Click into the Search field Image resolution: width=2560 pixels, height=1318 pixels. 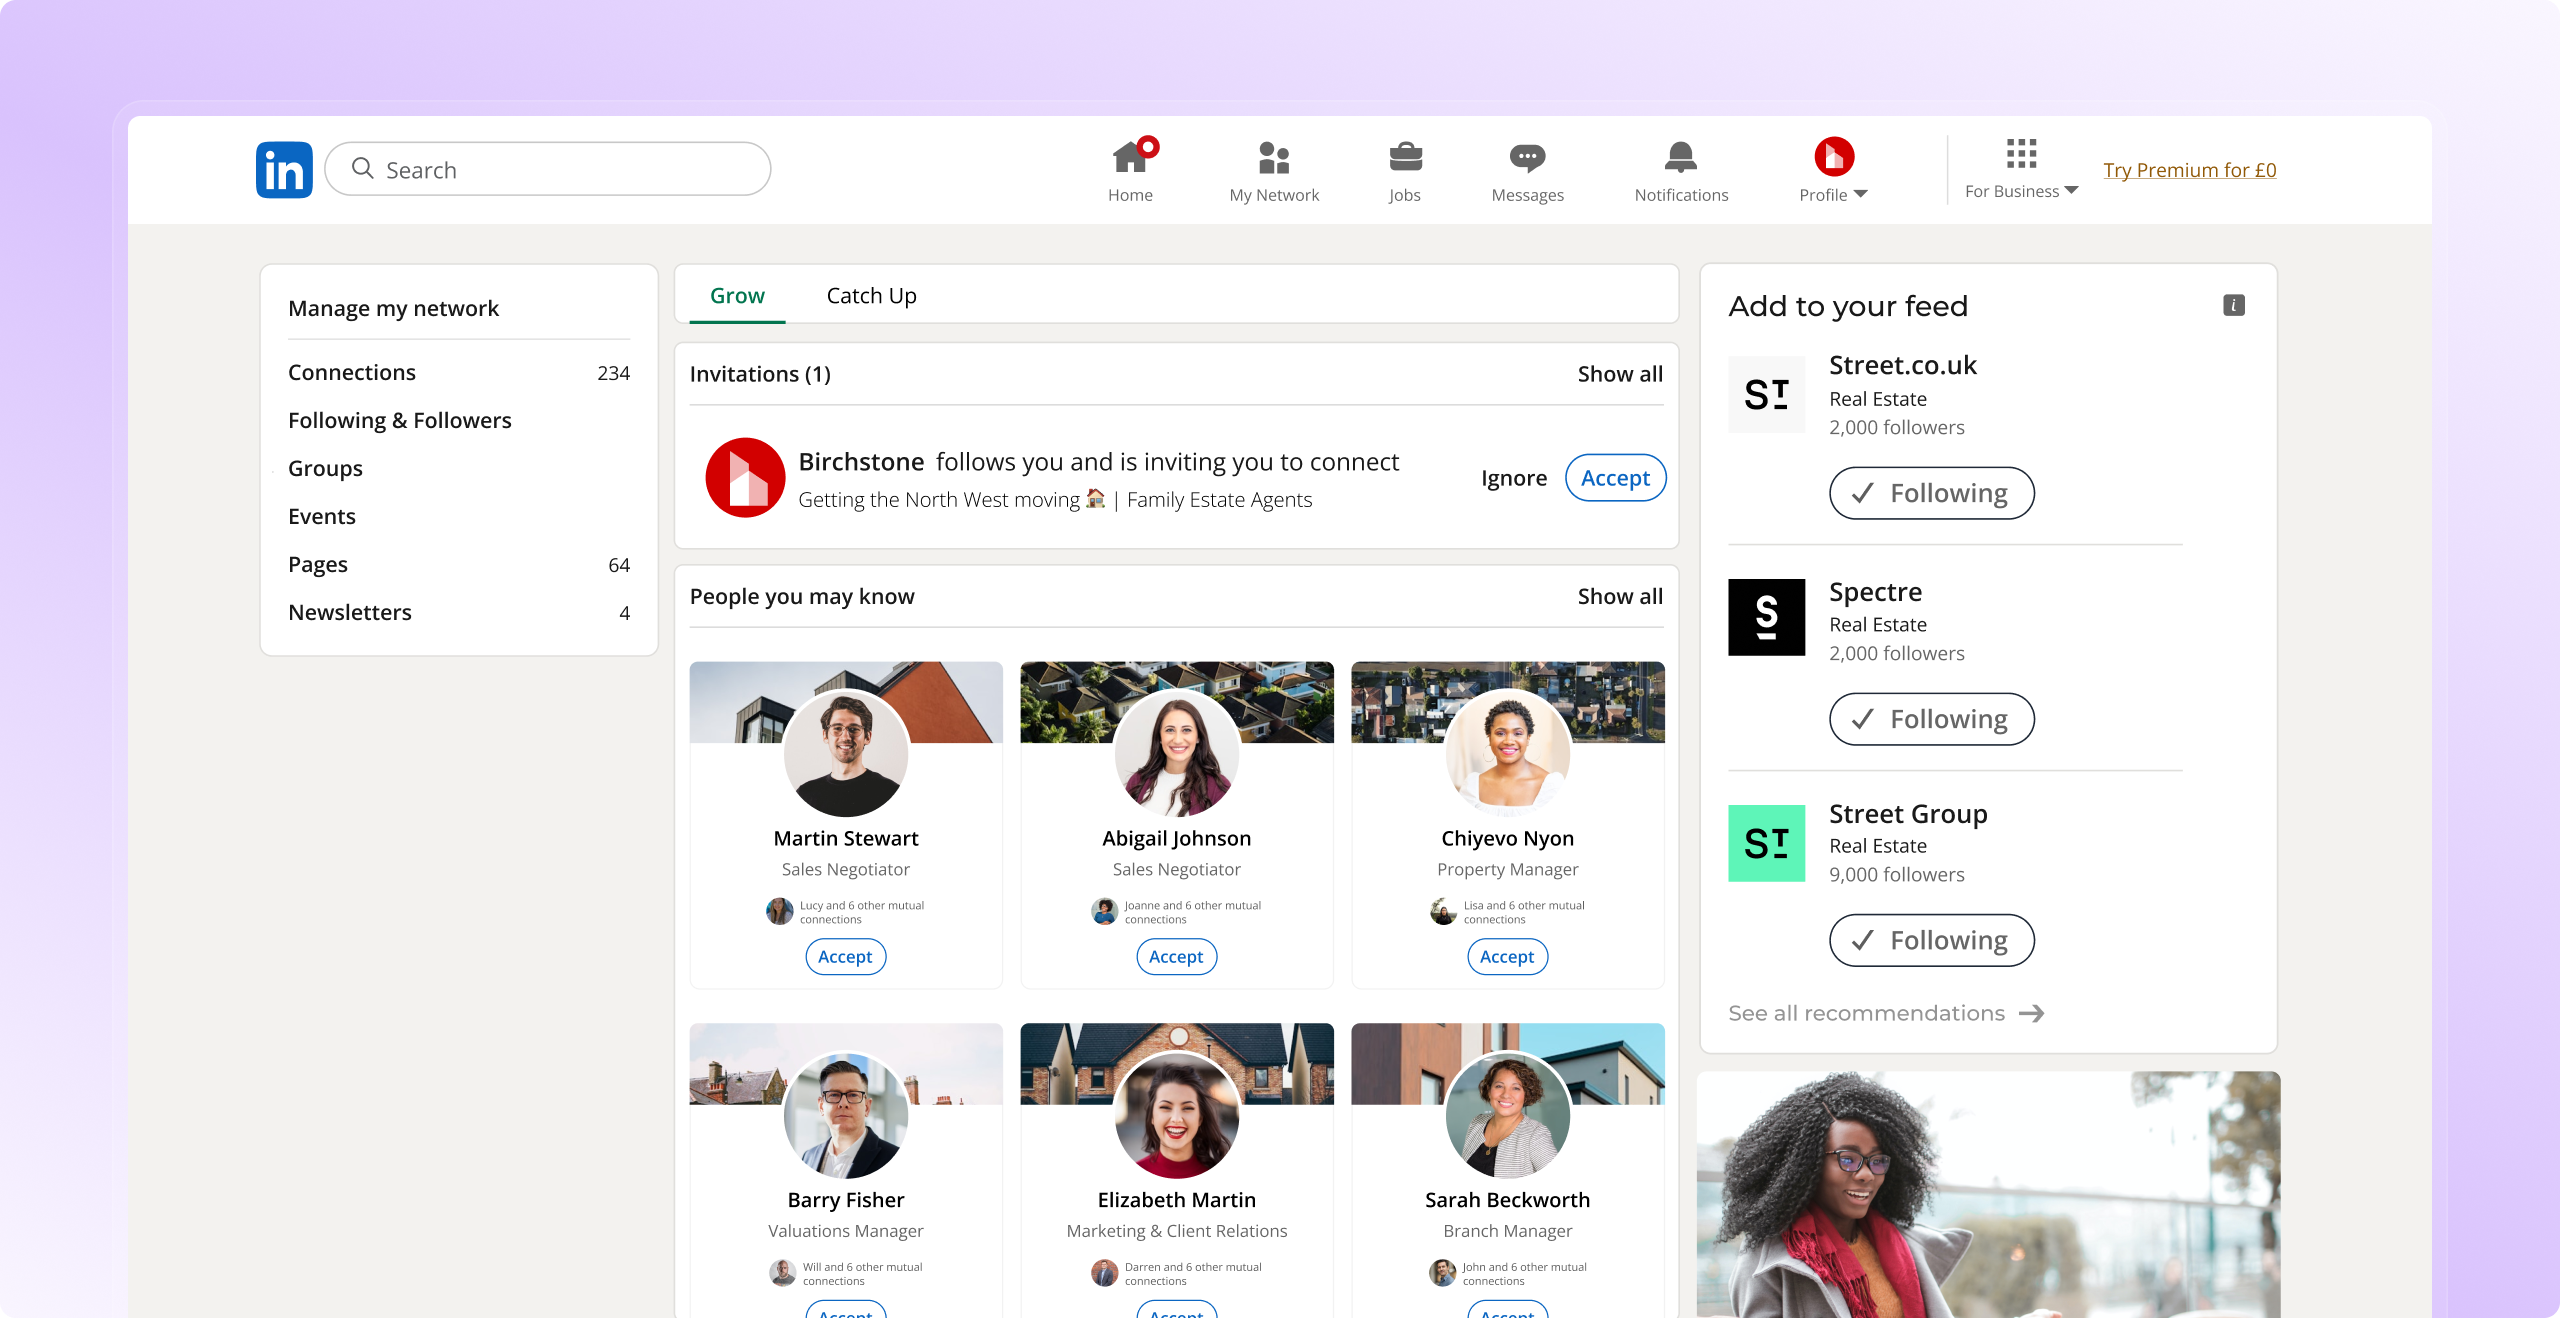pos(548,169)
